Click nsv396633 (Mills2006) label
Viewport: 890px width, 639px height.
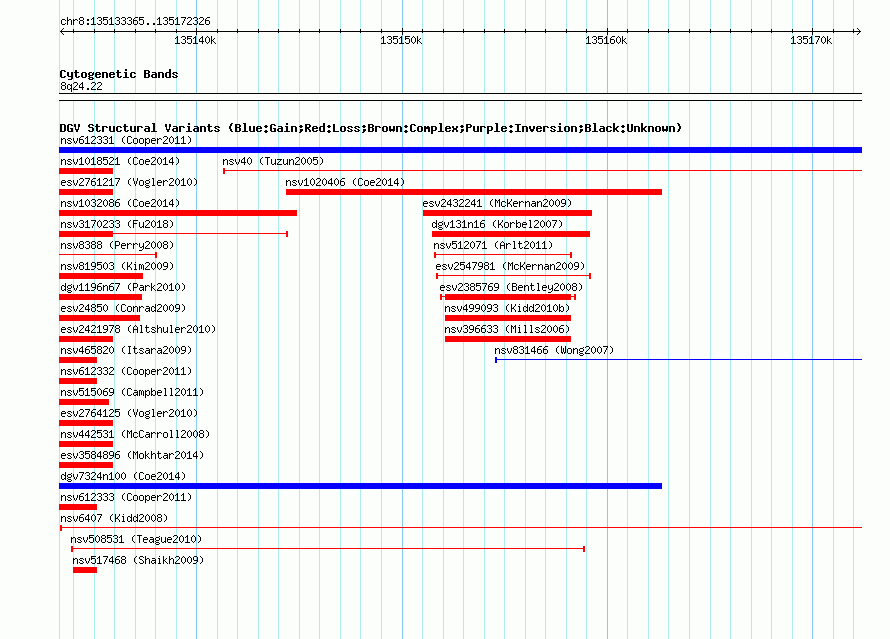click(x=507, y=329)
